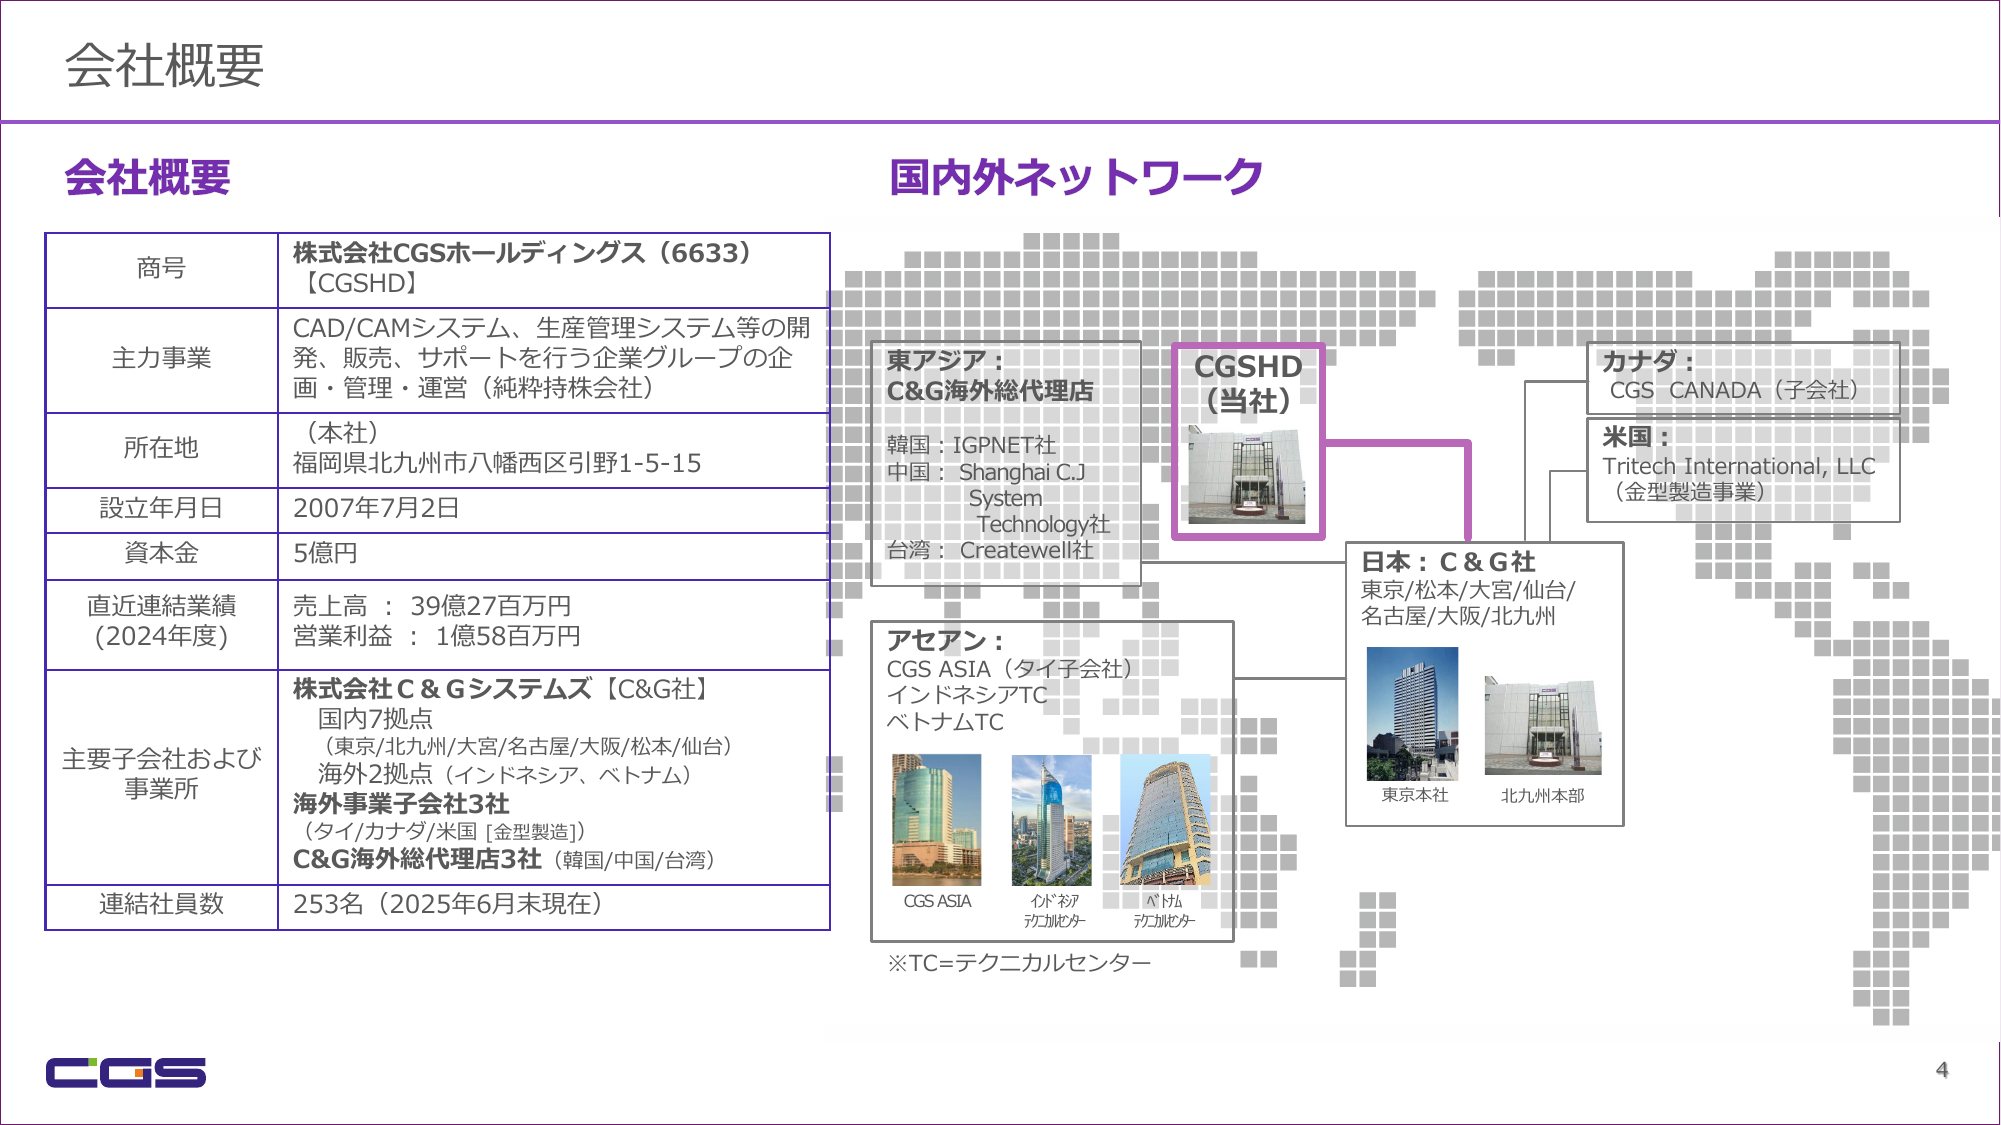
Task: Click the 名古屋/大阪/北九州 locations line
Action: (1458, 616)
